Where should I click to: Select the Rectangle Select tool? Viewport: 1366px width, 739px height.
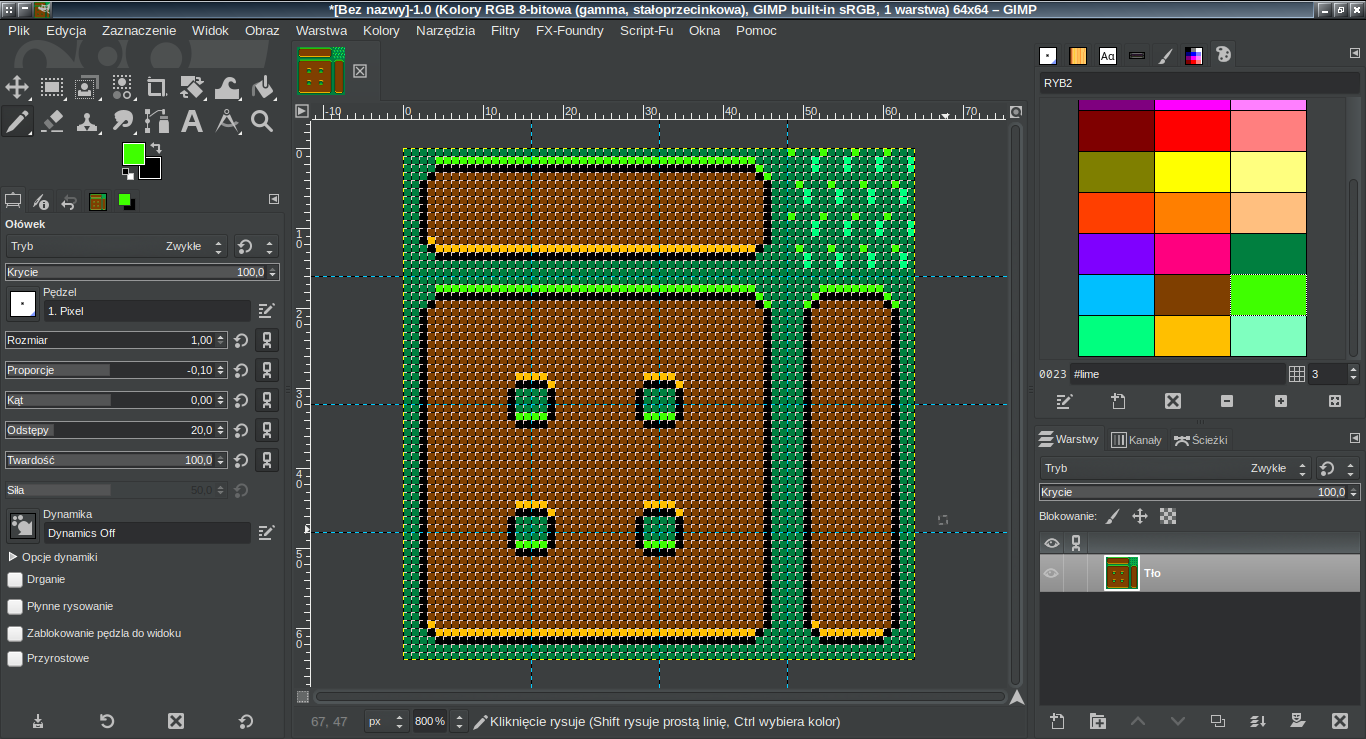point(52,87)
